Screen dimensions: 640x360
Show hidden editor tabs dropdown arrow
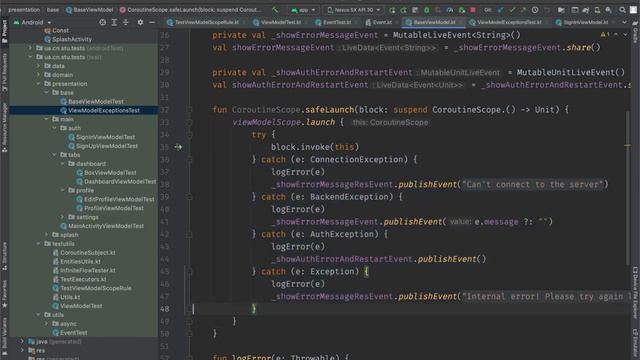[x=624, y=22]
